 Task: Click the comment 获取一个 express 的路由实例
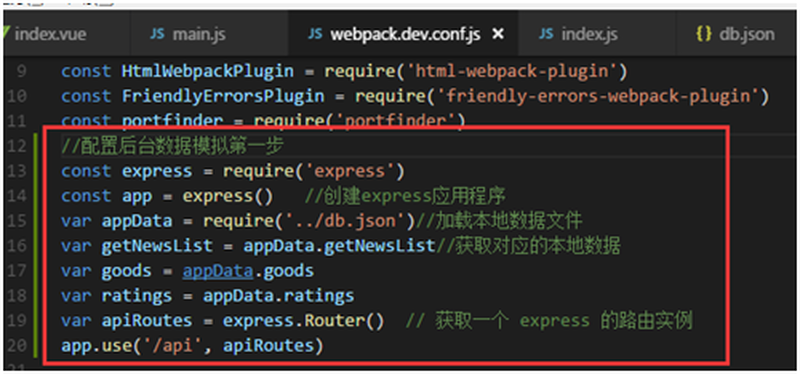click(x=549, y=321)
